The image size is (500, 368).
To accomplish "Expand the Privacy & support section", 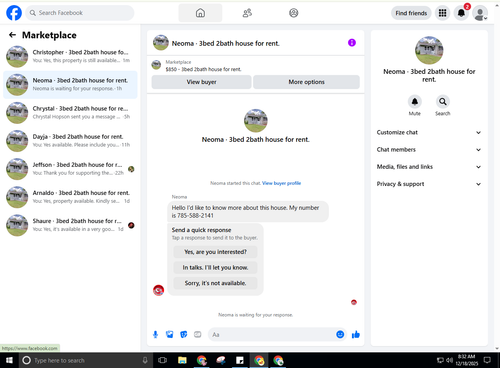I will pos(429,184).
